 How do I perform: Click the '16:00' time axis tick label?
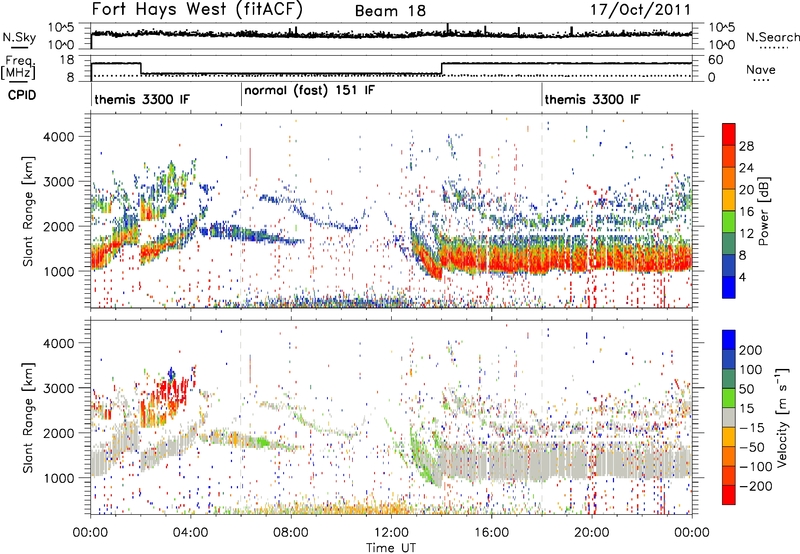coord(491,533)
